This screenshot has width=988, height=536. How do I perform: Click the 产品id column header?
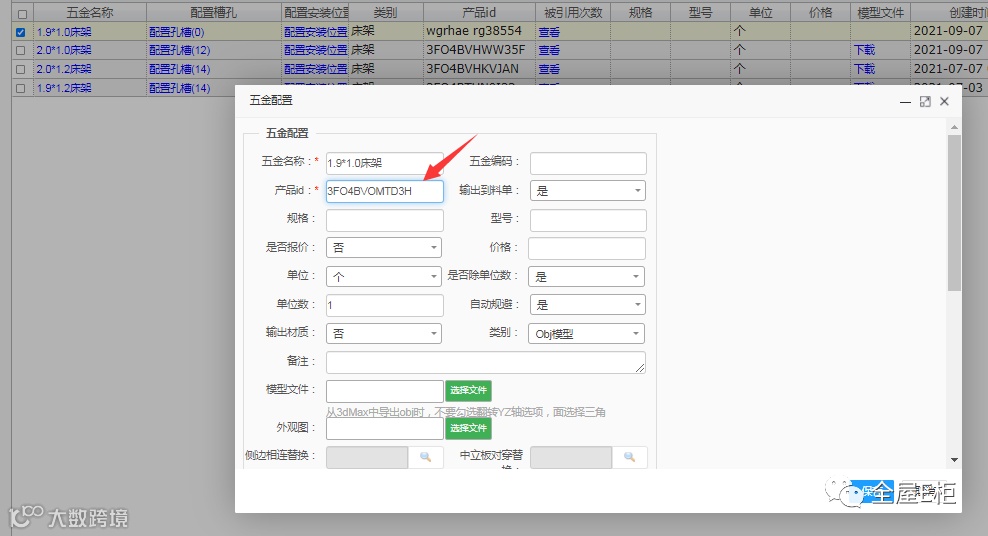point(479,13)
